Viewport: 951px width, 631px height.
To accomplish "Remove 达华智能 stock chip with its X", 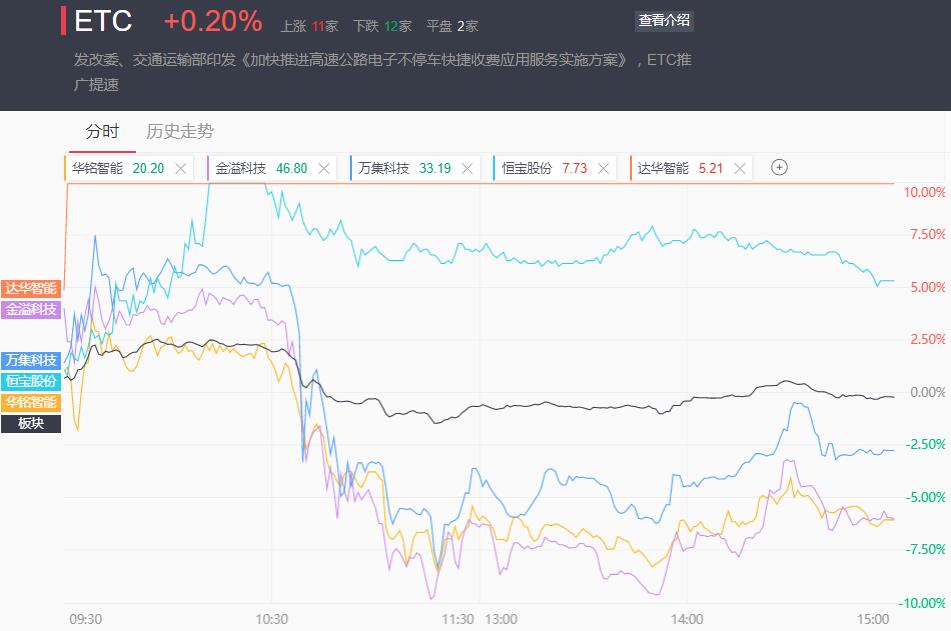I will (x=739, y=169).
